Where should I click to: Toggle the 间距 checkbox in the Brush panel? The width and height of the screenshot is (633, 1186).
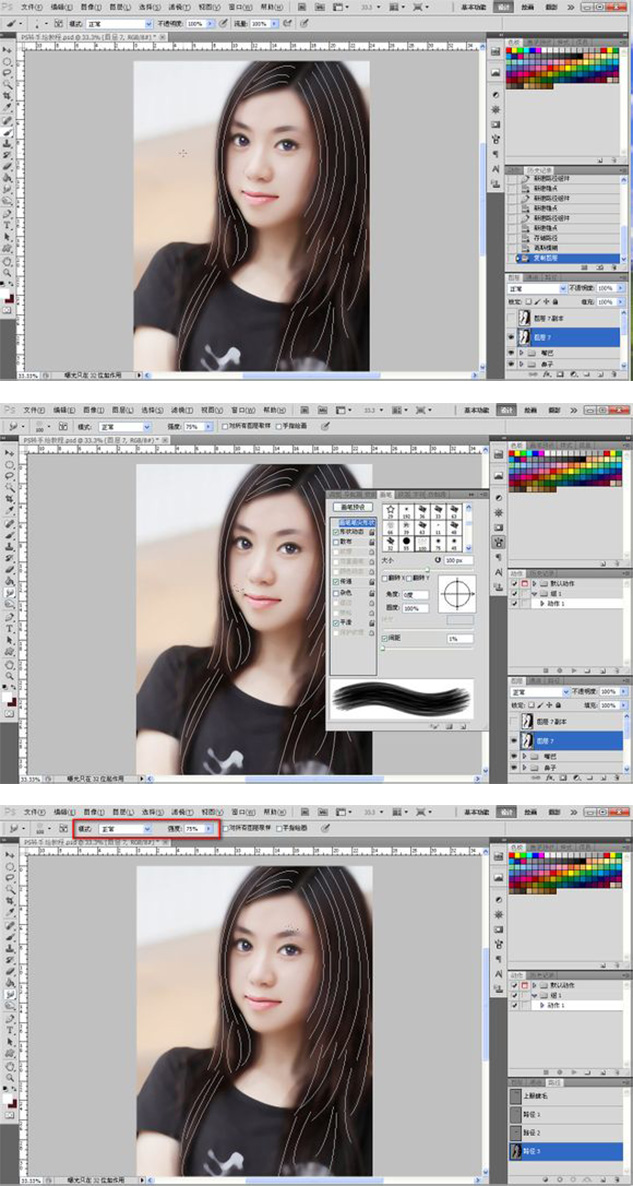[x=385, y=638]
